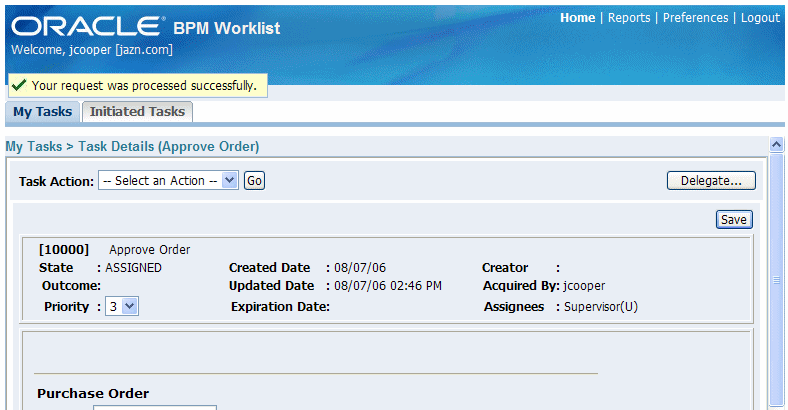The width and height of the screenshot is (788, 410).
Task: Click the Acquired By value jcooper
Action: point(584,286)
